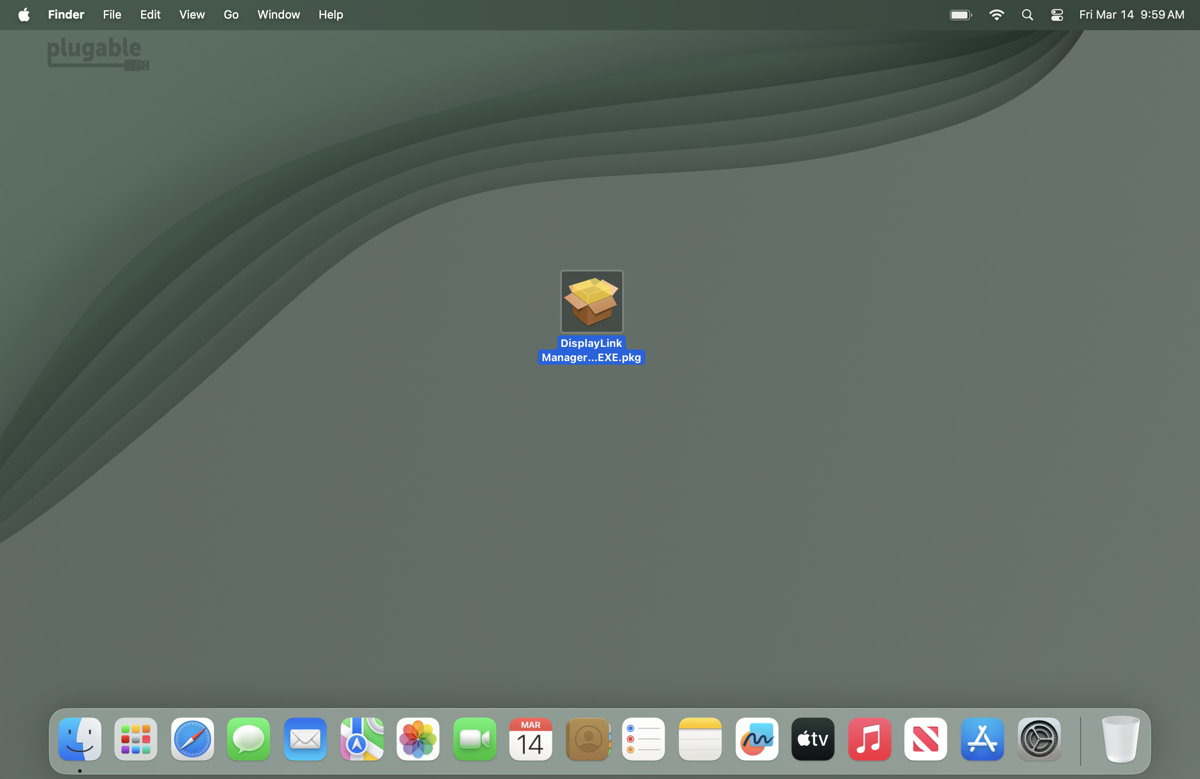Open Freeform from the Dock
Image resolution: width=1200 pixels, height=779 pixels.
pos(756,738)
